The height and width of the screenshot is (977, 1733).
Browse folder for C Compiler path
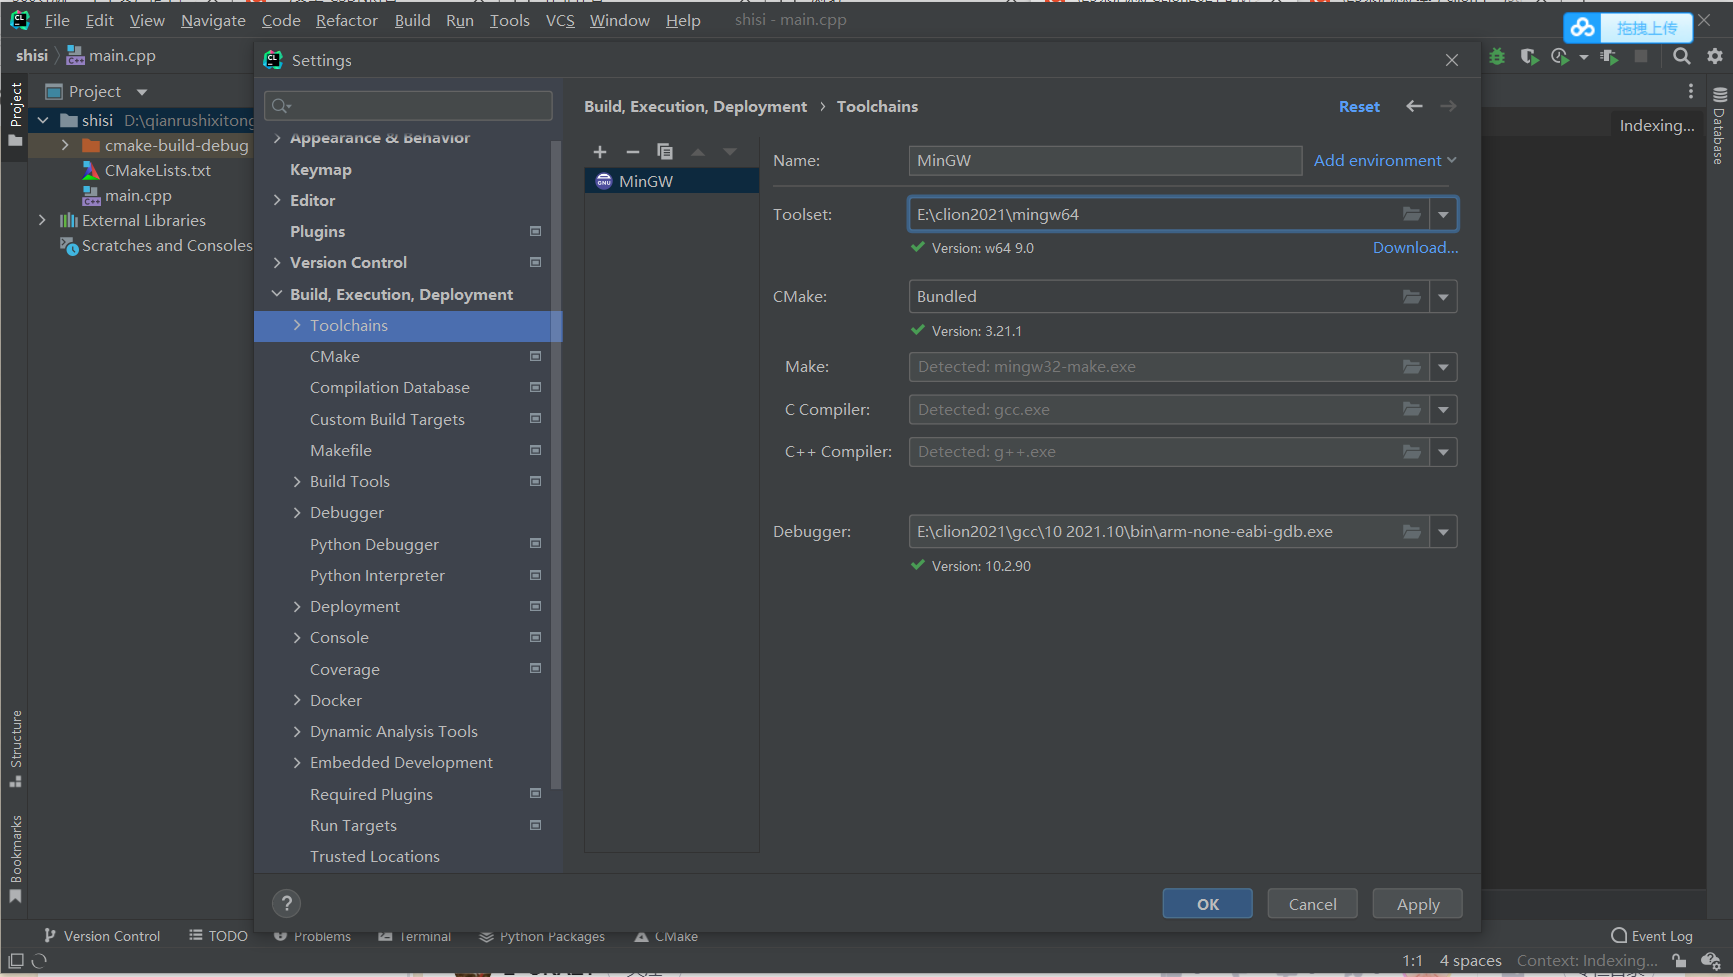point(1411,409)
